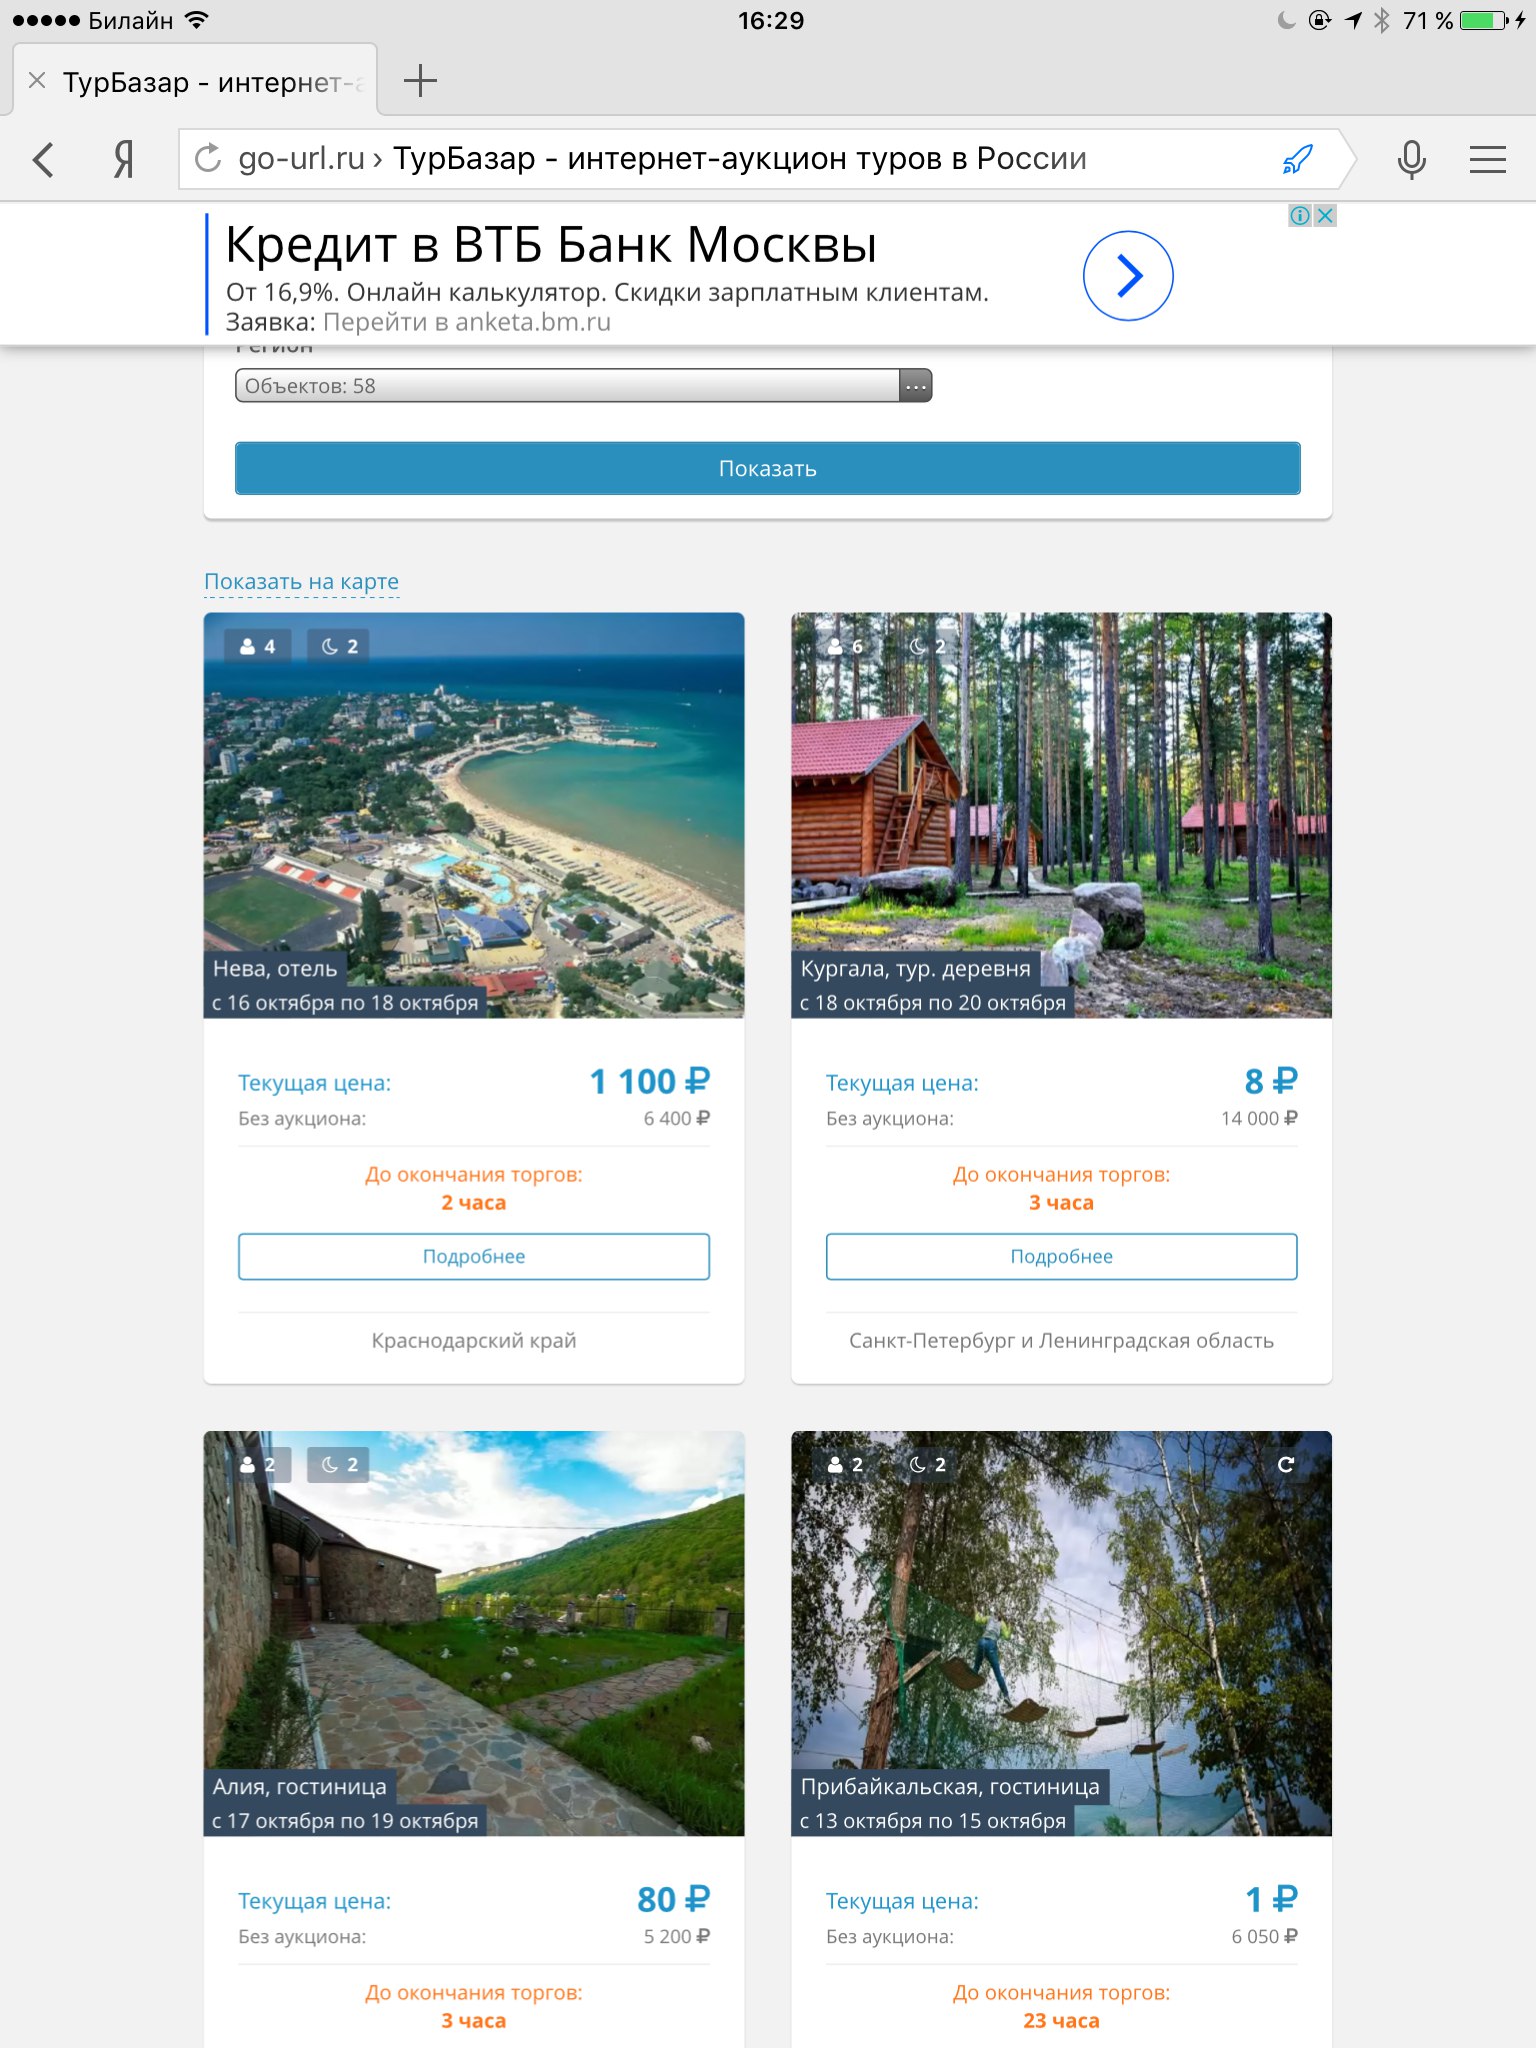Image resolution: width=1536 pixels, height=2048 pixels.
Task: Select с 13 октября по 15 октября dates
Action: [933, 1821]
